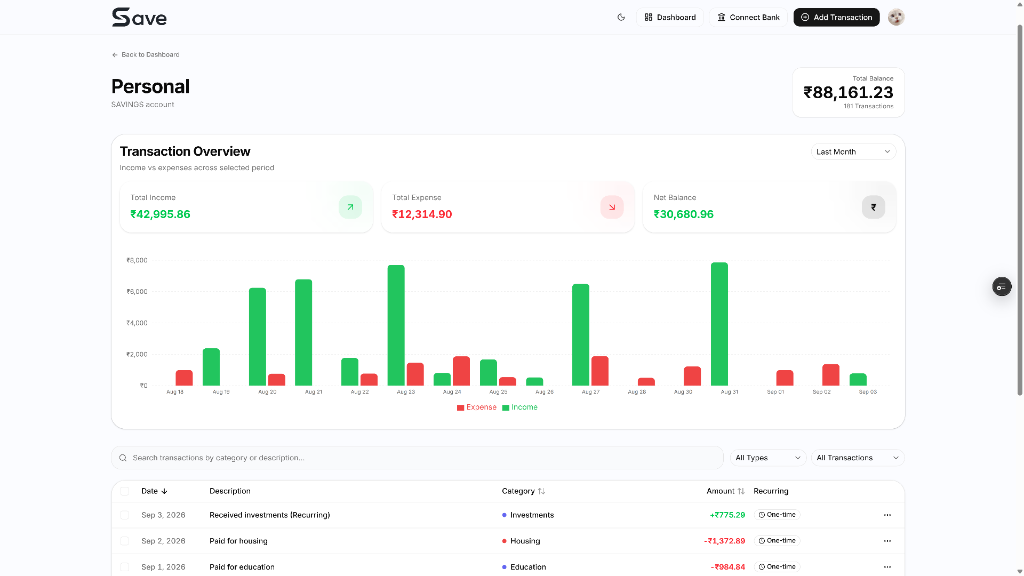Click the Net Balance rupee icon
Screen dimensions: 1024x576
click(873, 207)
